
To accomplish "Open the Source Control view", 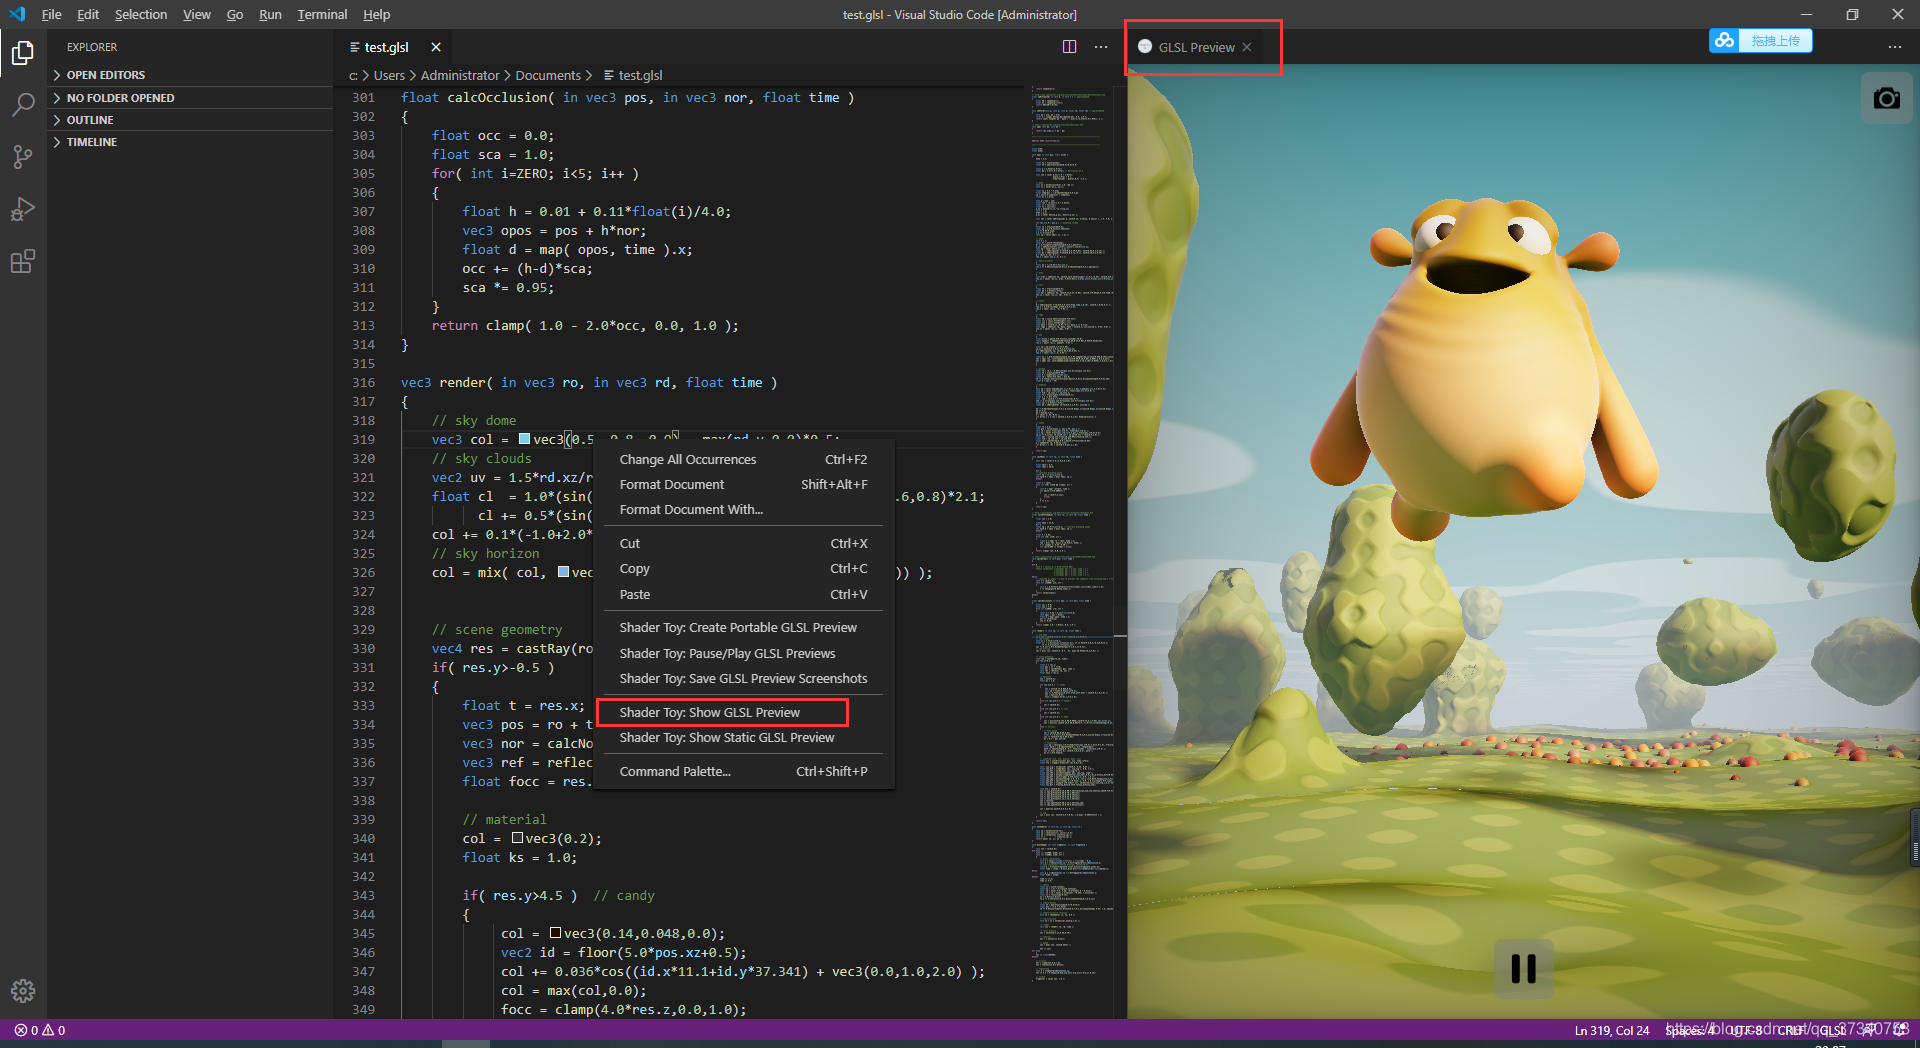I will [23, 157].
